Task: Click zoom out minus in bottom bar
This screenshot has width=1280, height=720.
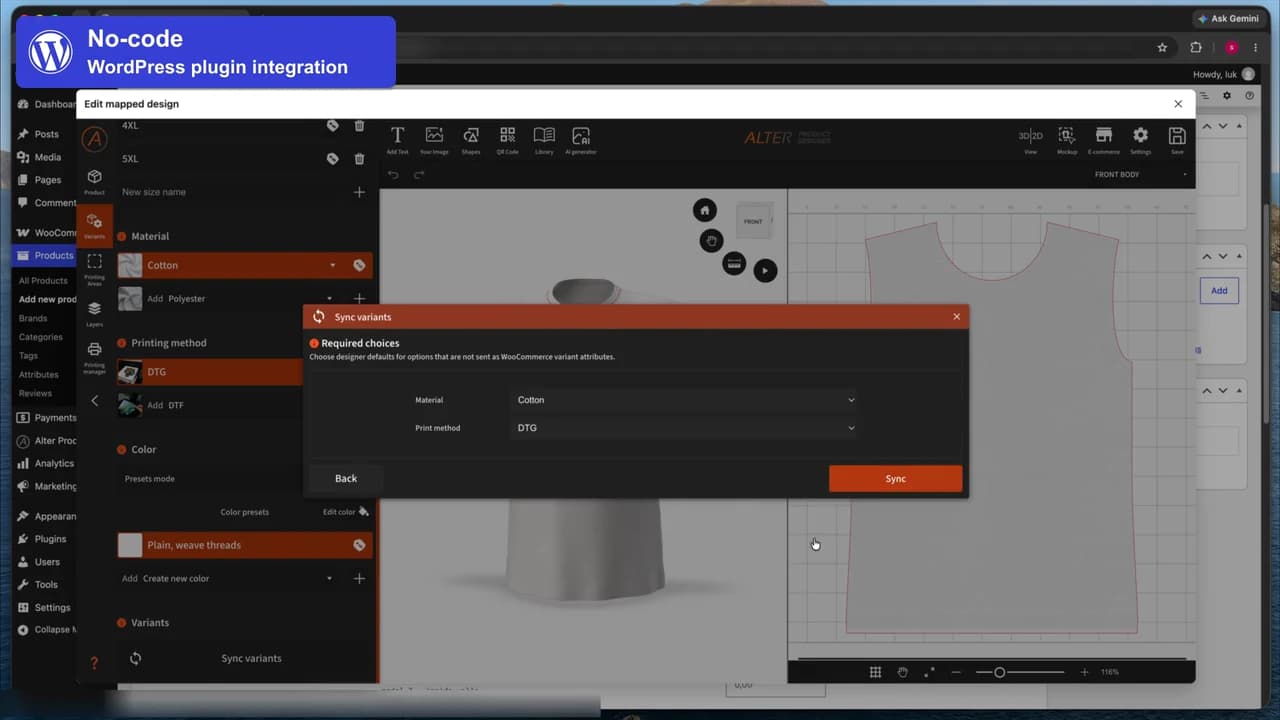Action: [956, 672]
